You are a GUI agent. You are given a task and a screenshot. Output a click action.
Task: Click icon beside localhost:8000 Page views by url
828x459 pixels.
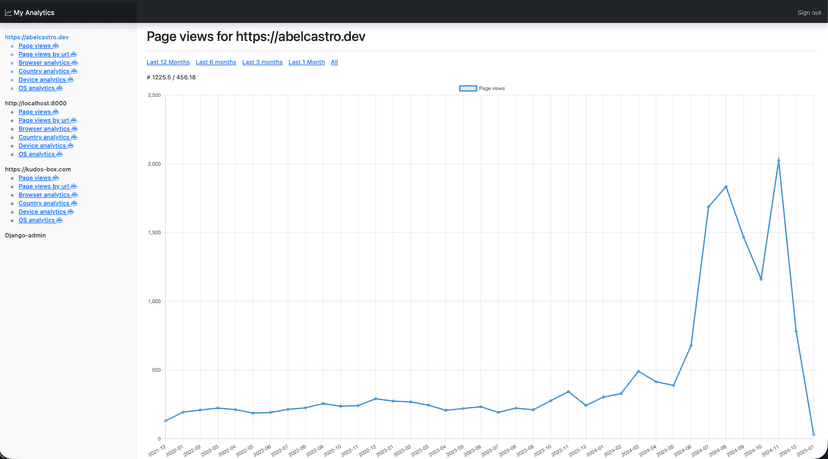[74, 120]
